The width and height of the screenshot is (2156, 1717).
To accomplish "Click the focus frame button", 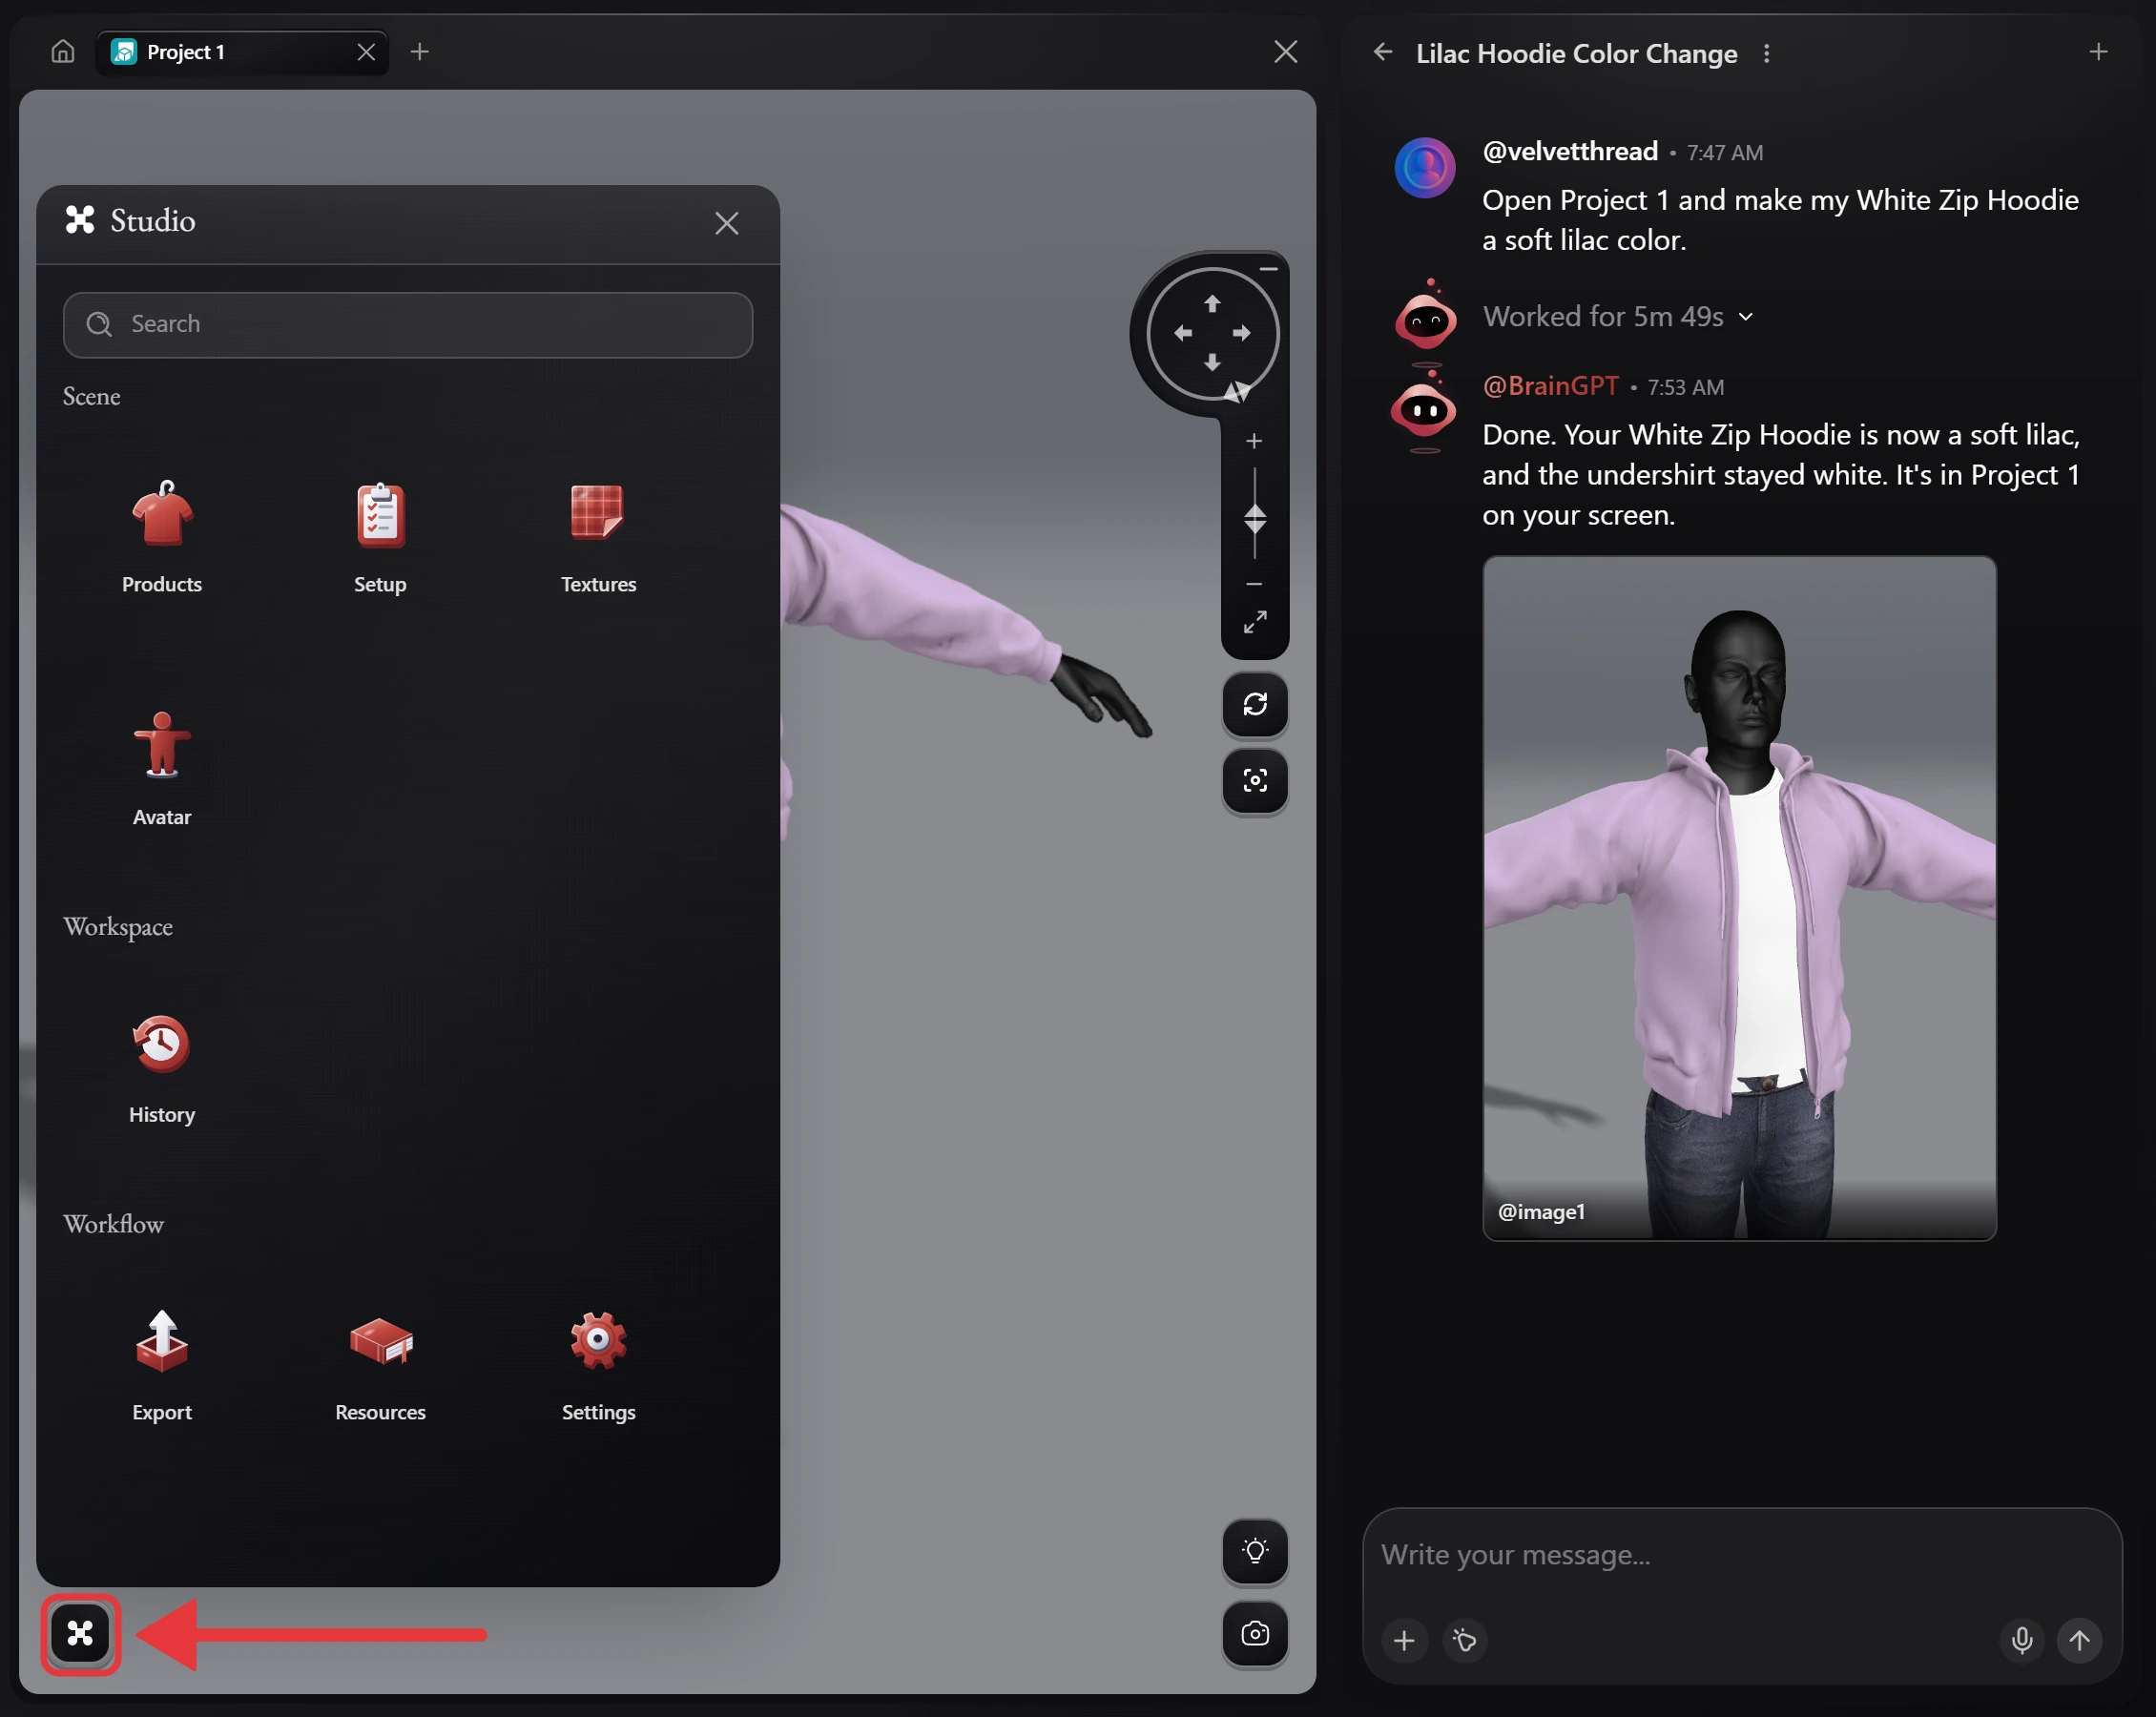I will [x=1255, y=781].
